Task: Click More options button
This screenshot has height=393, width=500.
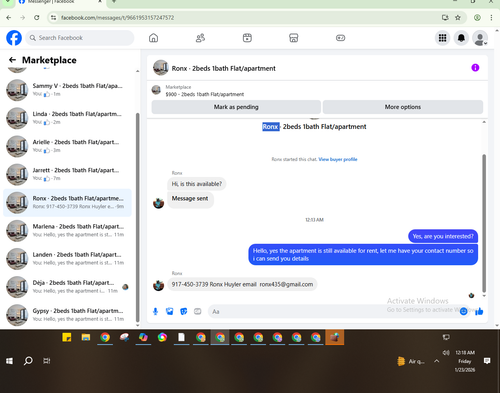Action: pyautogui.click(x=403, y=107)
